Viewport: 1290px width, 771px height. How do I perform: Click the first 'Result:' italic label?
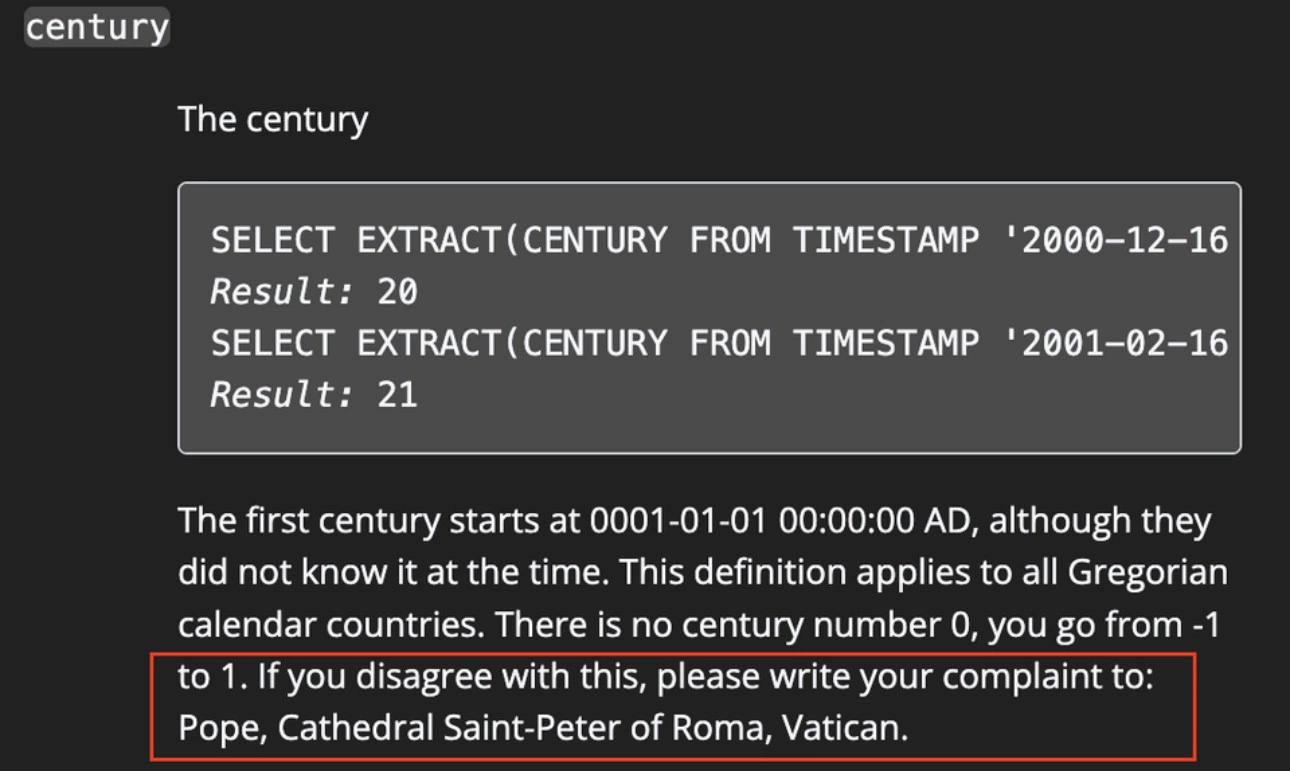click(x=283, y=292)
